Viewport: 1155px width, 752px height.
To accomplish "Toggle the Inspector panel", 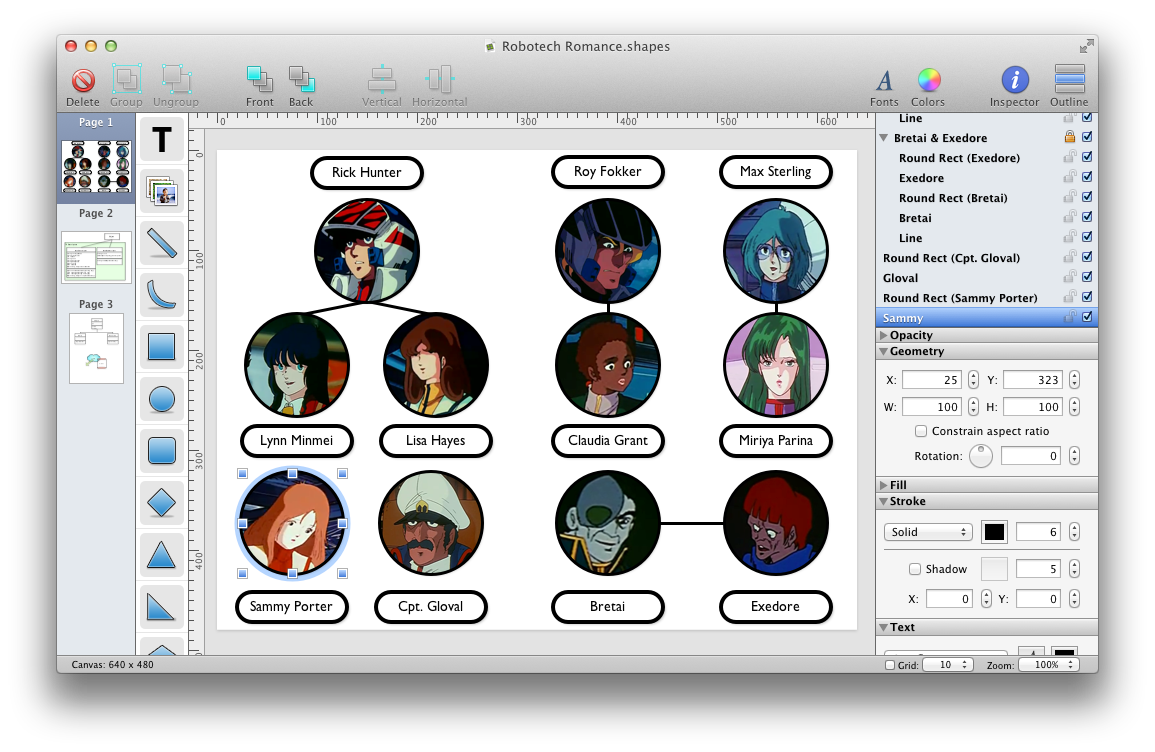I will (x=1014, y=80).
